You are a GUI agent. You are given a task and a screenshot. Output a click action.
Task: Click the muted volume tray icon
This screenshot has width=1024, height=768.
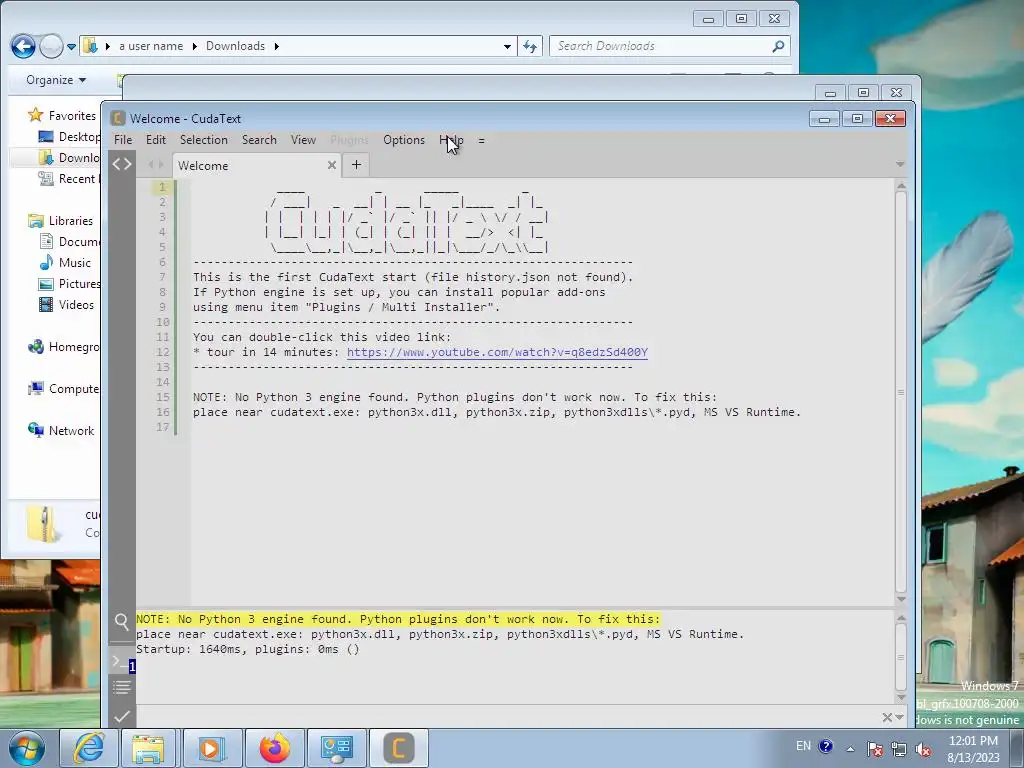(923, 749)
